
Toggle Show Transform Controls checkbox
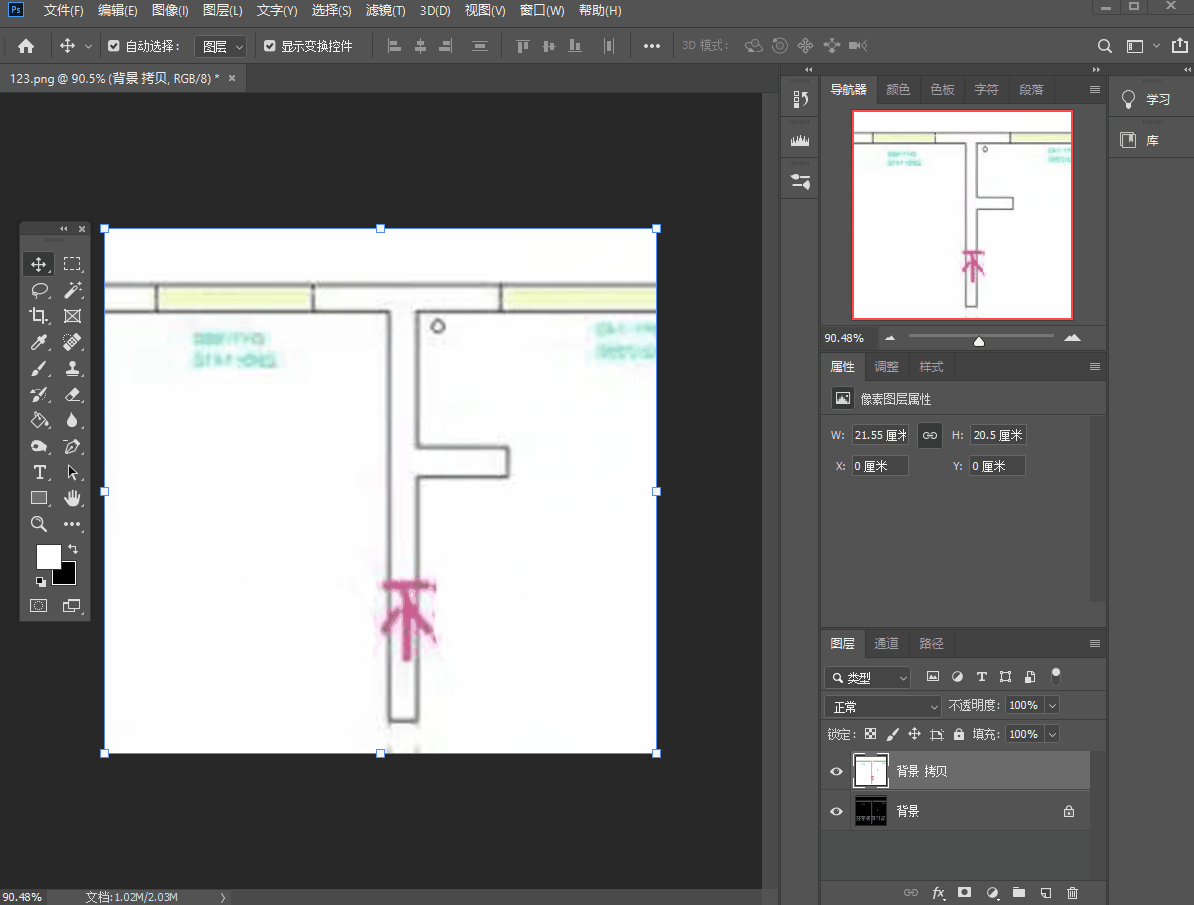click(270, 46)
